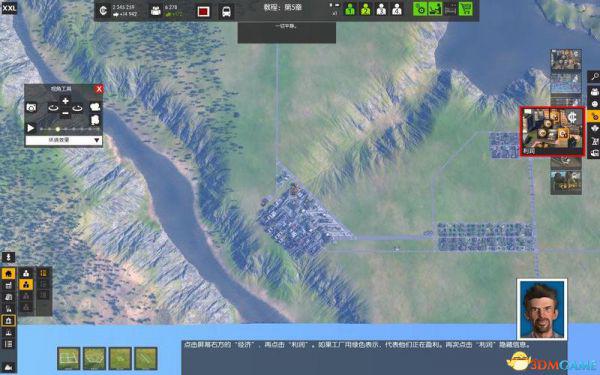Zoom in with the plus button
600x375 pixels.
(x=65, y=101)
